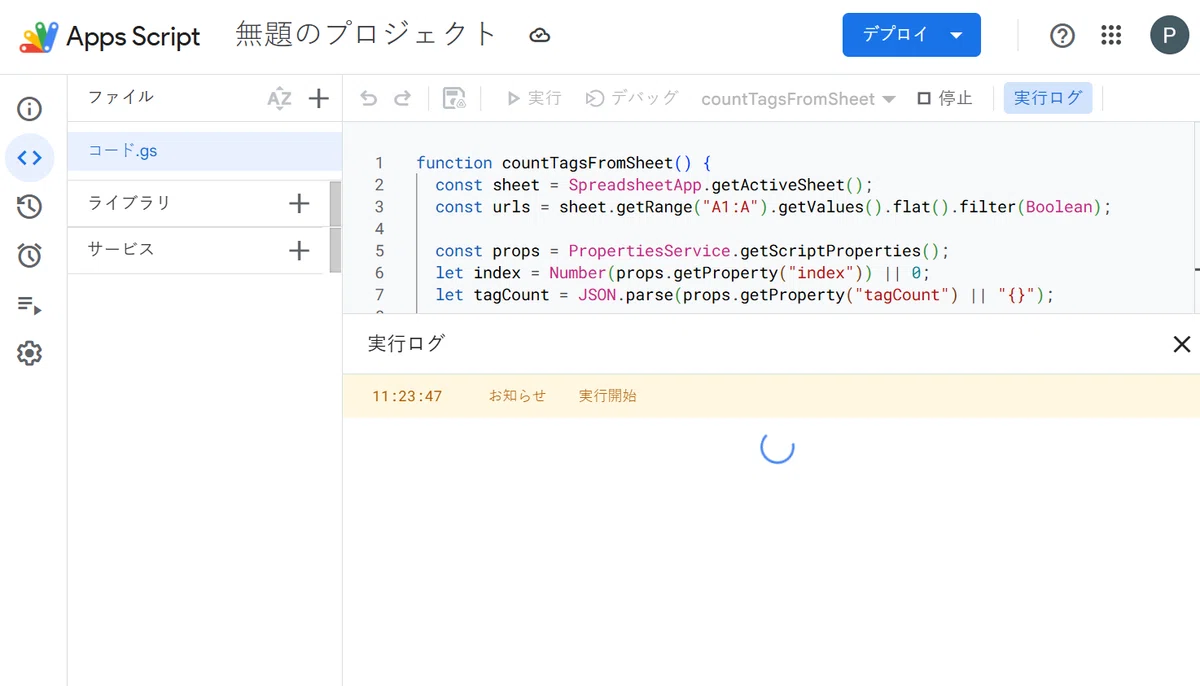Click the redo arrow in toolbar

(402, 98)
